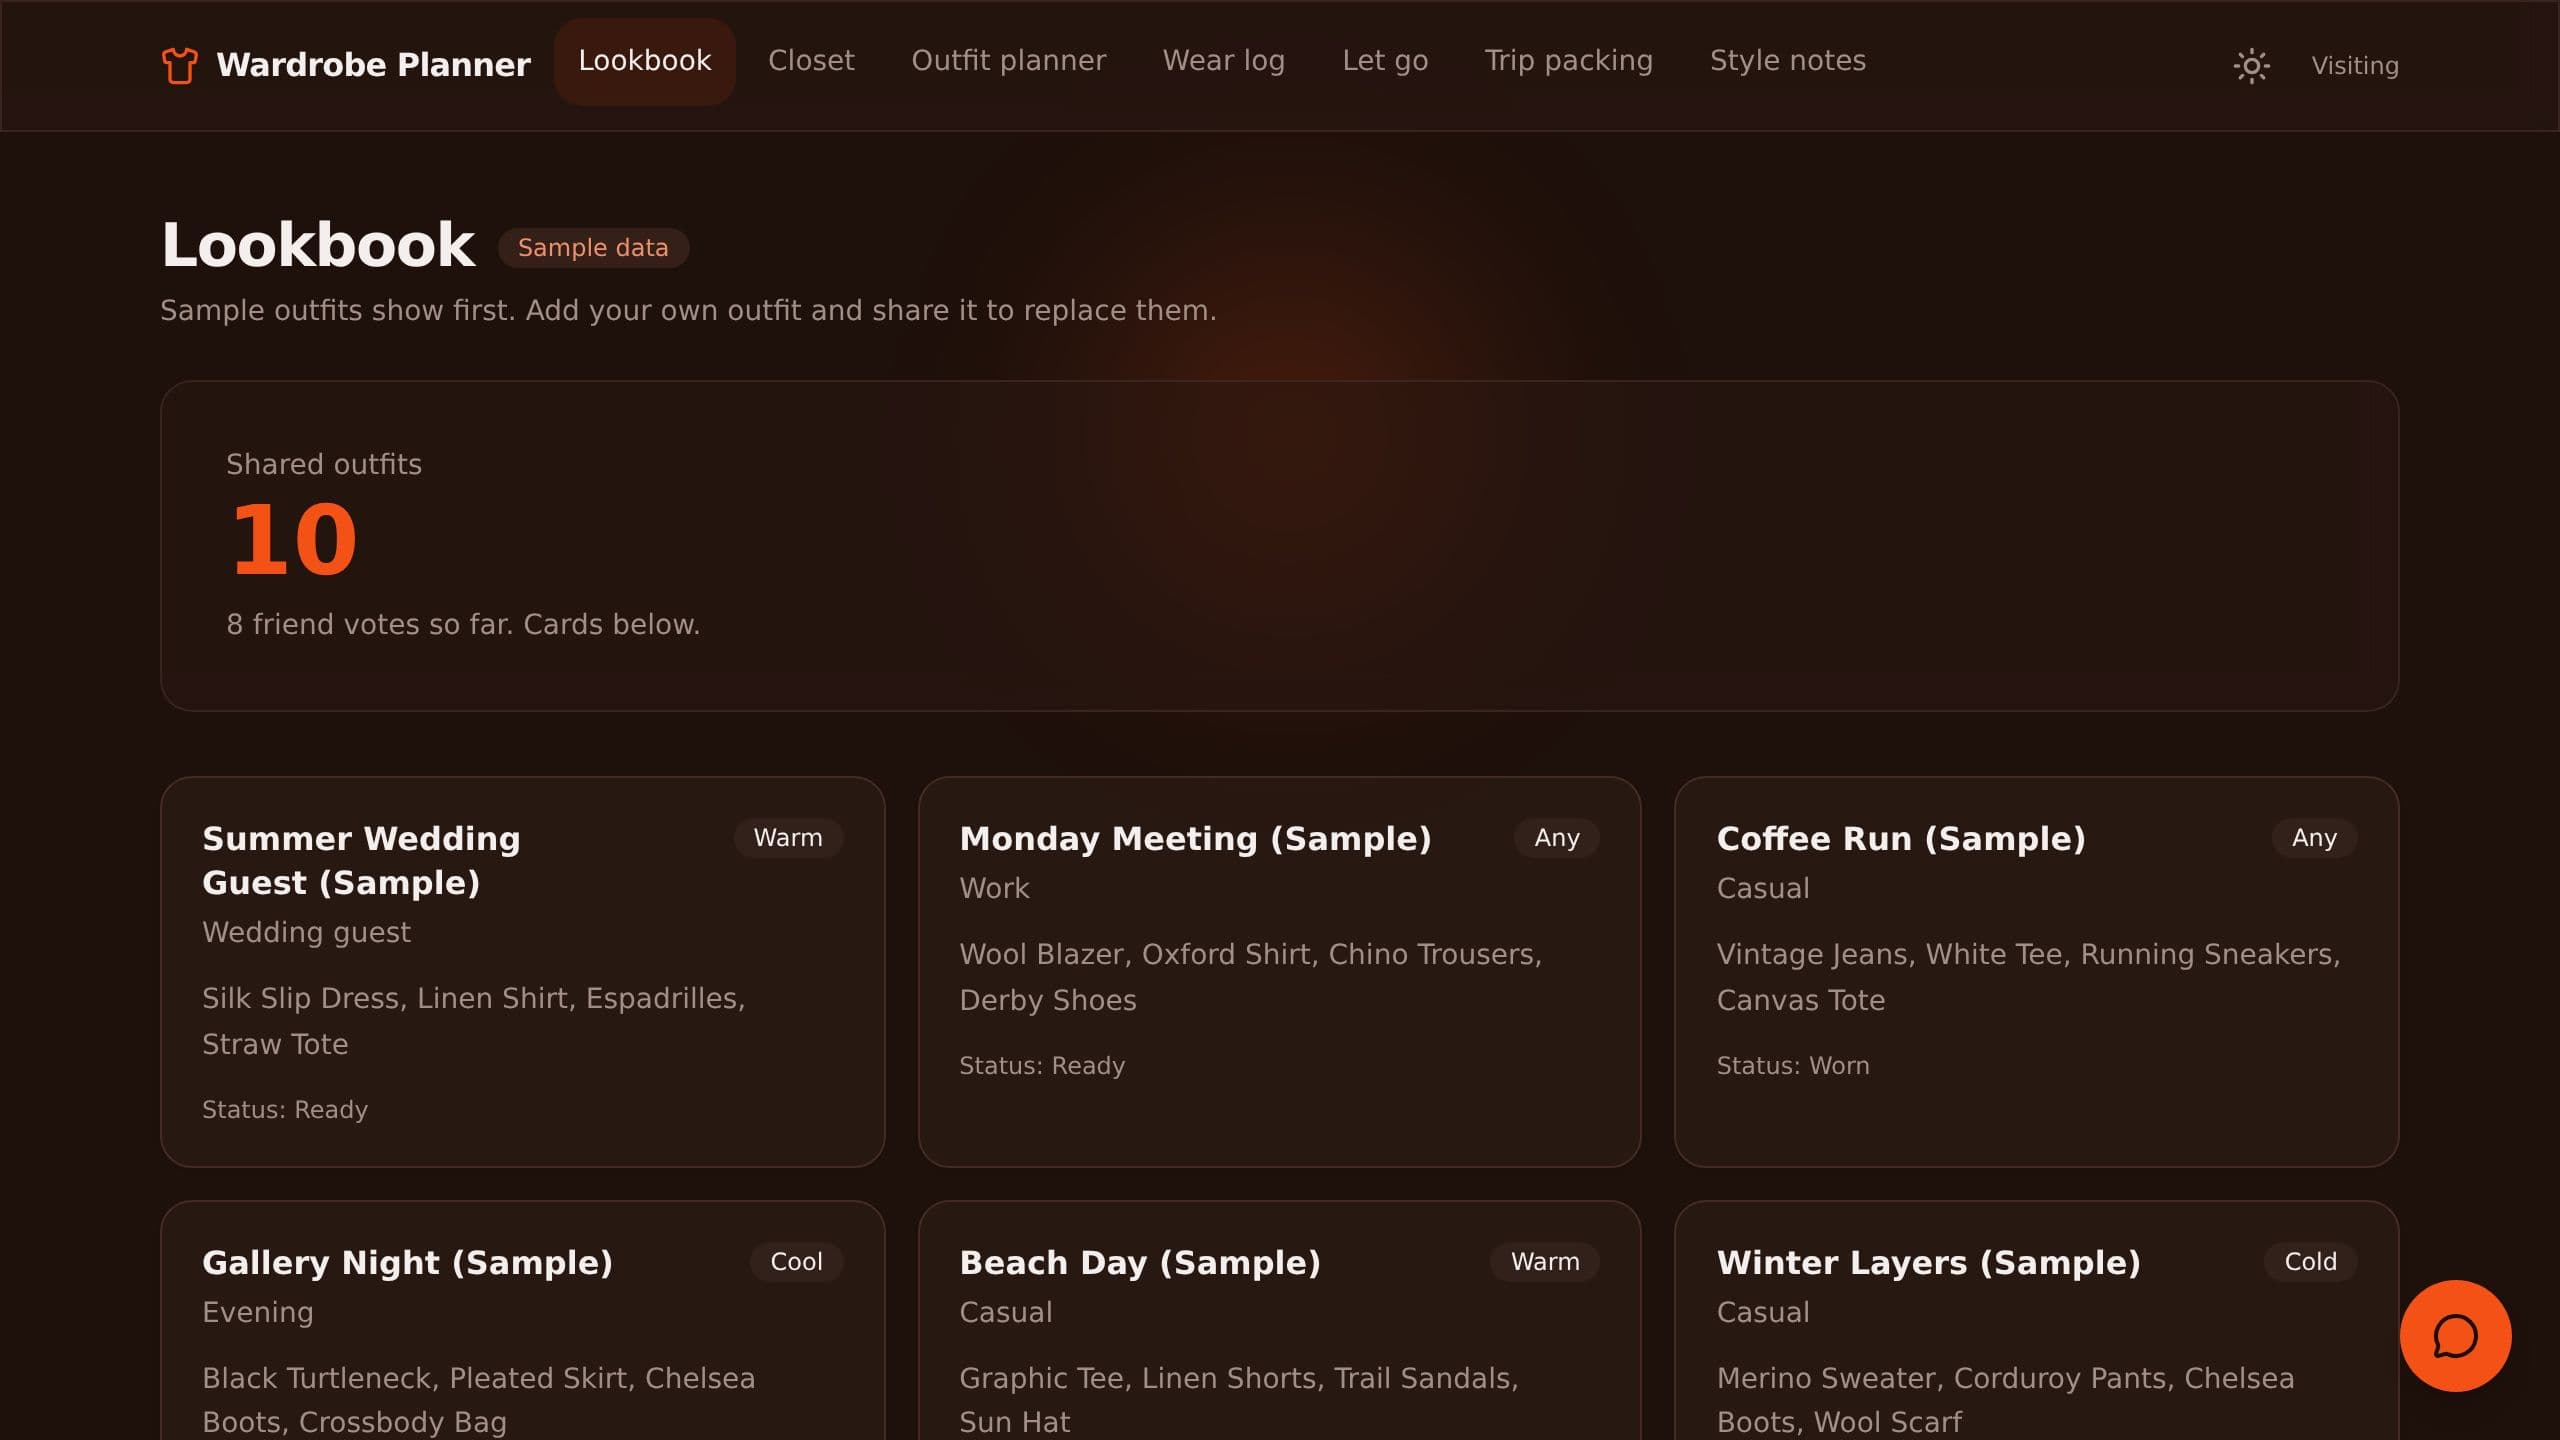
Task: Click the Work occasion label
Action: point(994,888)
